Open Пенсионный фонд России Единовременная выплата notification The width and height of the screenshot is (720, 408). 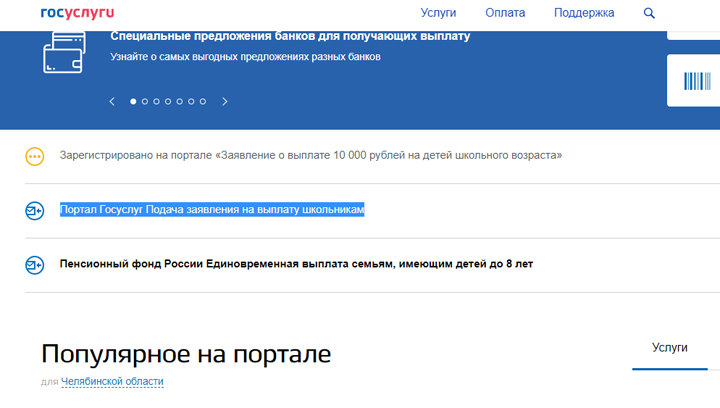tap(296, 264)
